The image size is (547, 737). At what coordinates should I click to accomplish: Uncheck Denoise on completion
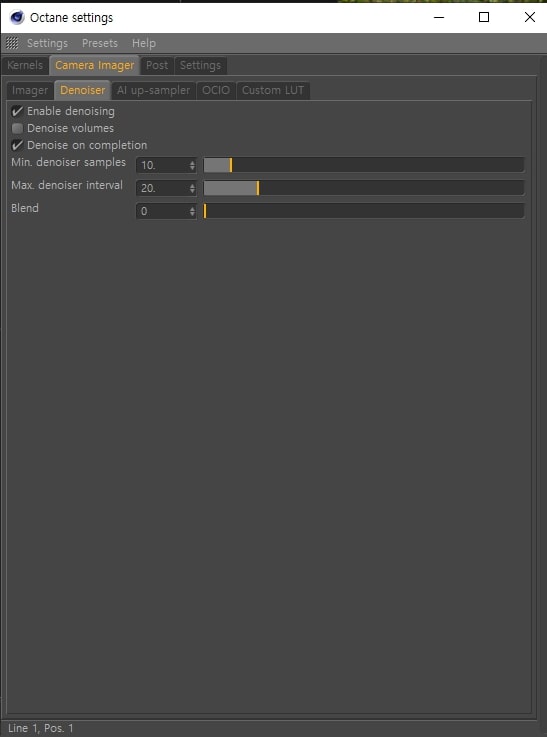pos(17,145)
